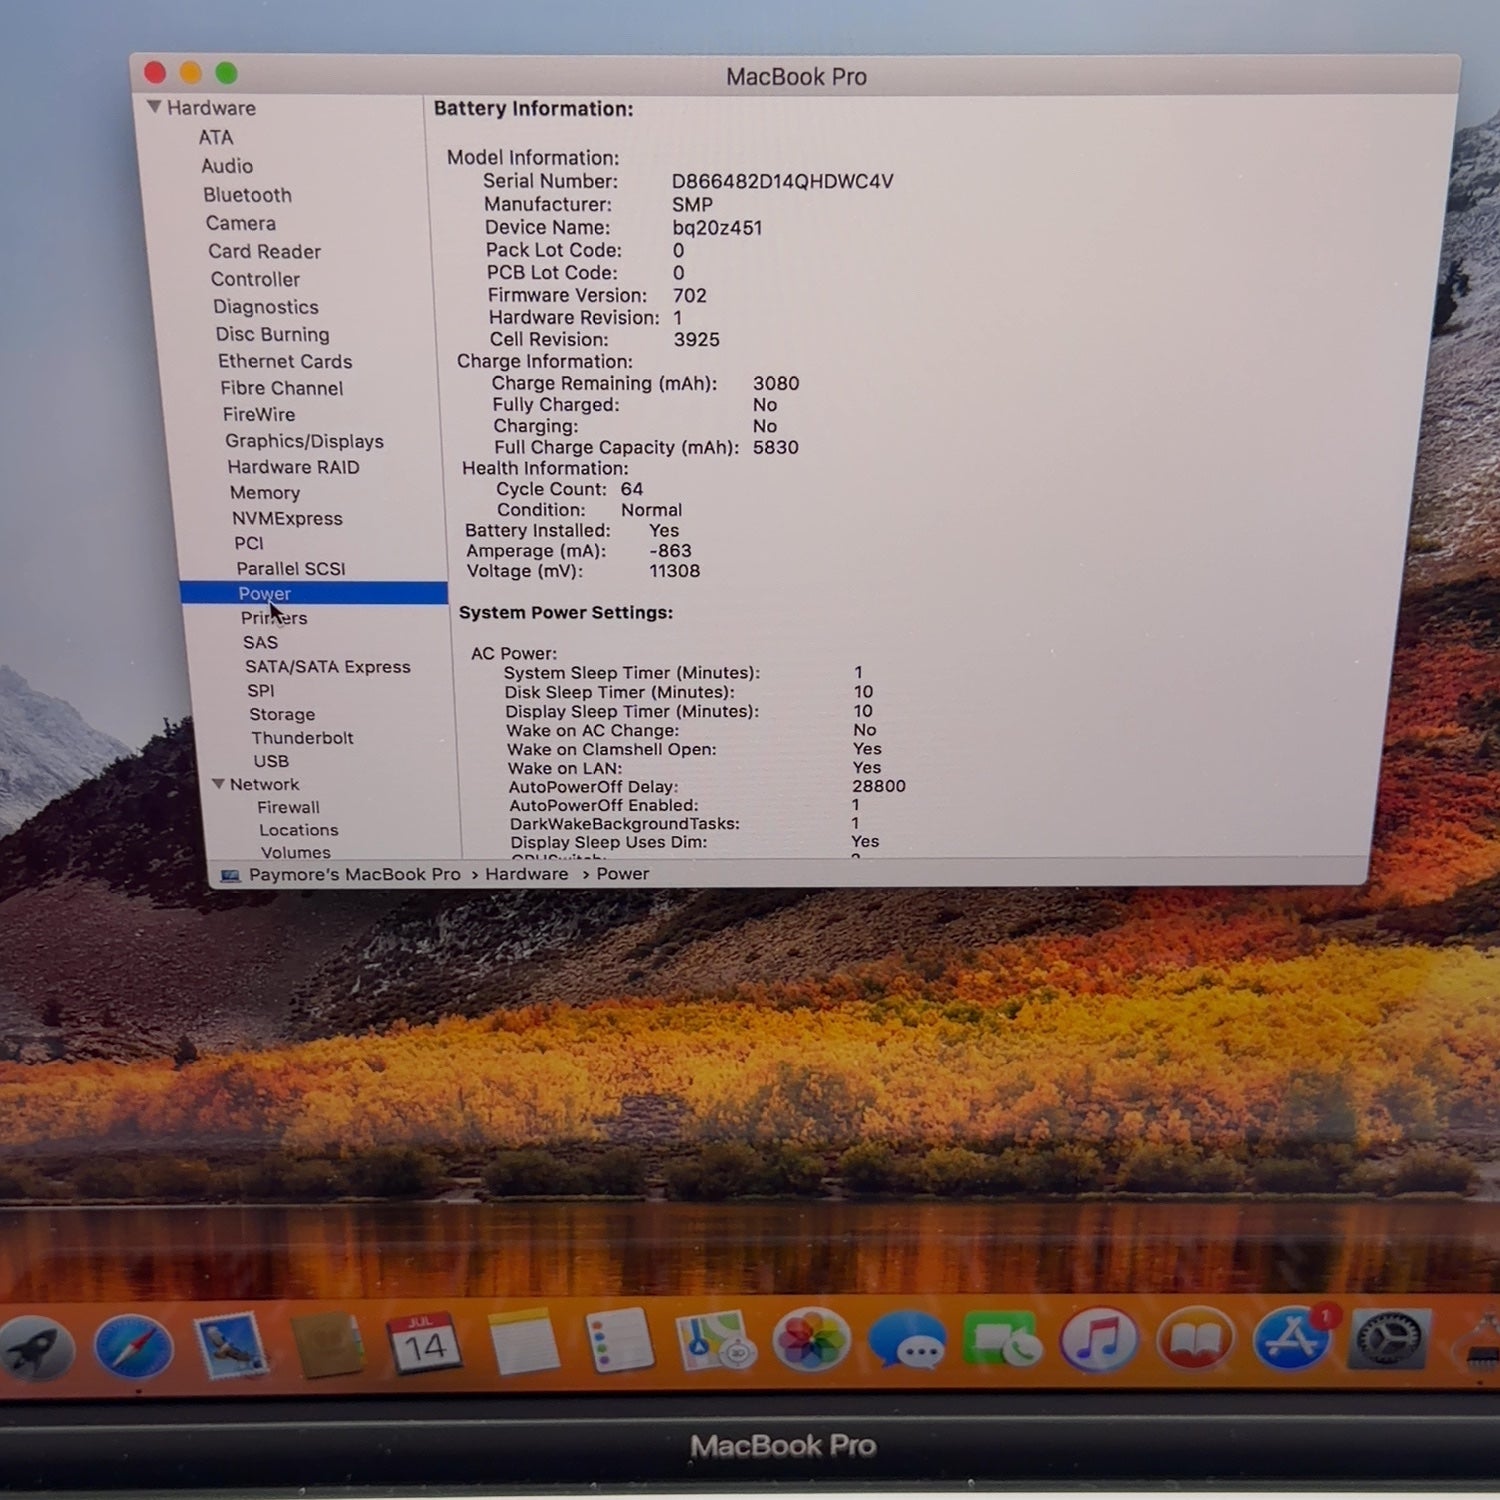Click Paymore's MacBook Pro in path bar
Screen dimensions: 1500x1500
(x=355, y=874)
